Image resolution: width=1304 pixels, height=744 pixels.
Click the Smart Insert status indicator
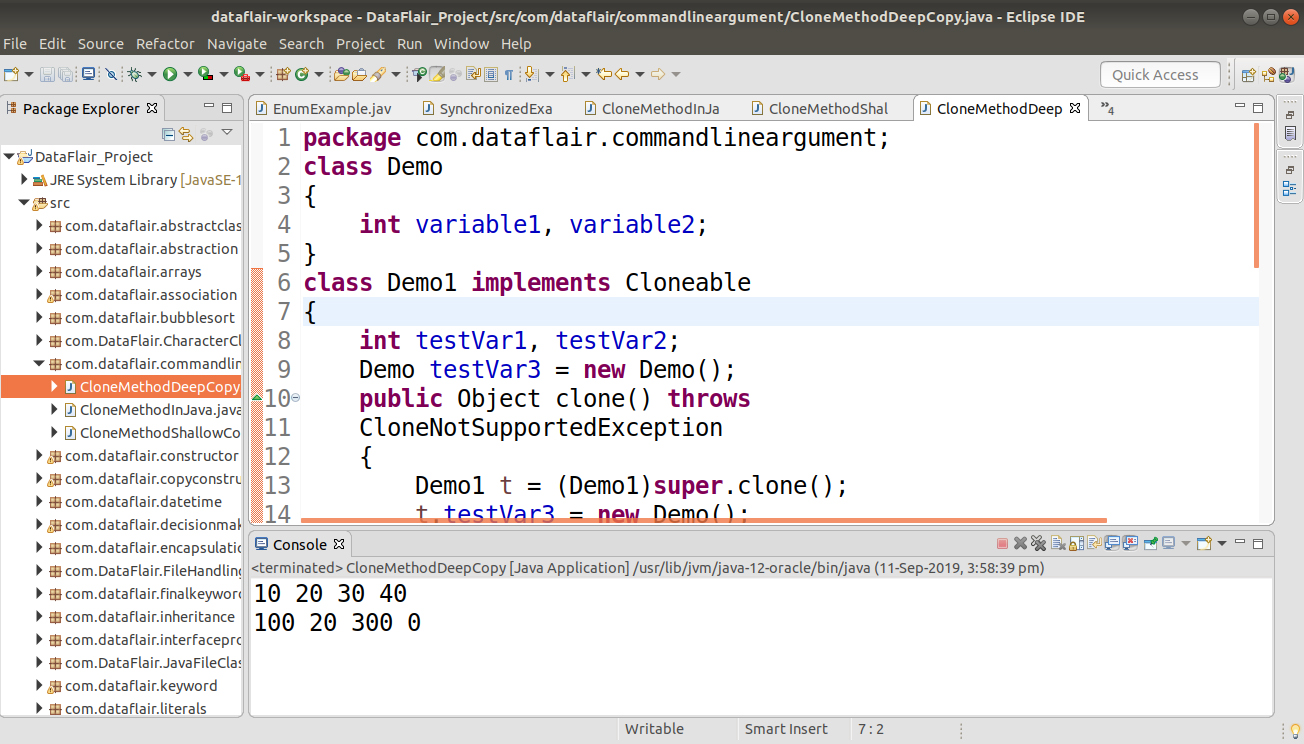[x=786, y=729]
